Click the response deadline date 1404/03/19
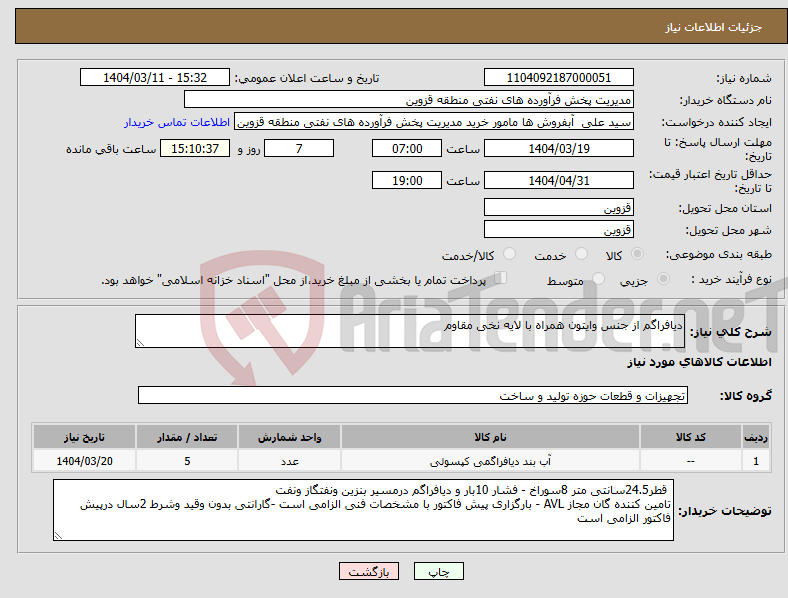788x598 pixels. coord(559,148)
